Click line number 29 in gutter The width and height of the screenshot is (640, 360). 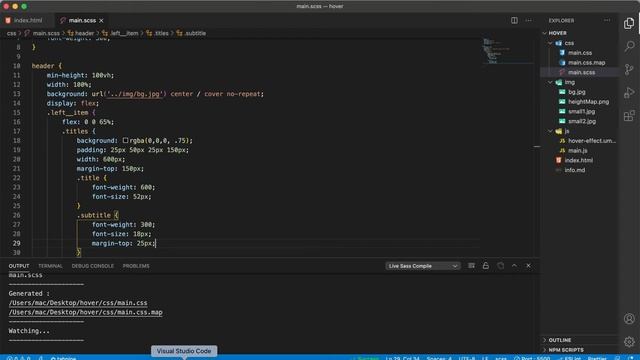(16, 243)
